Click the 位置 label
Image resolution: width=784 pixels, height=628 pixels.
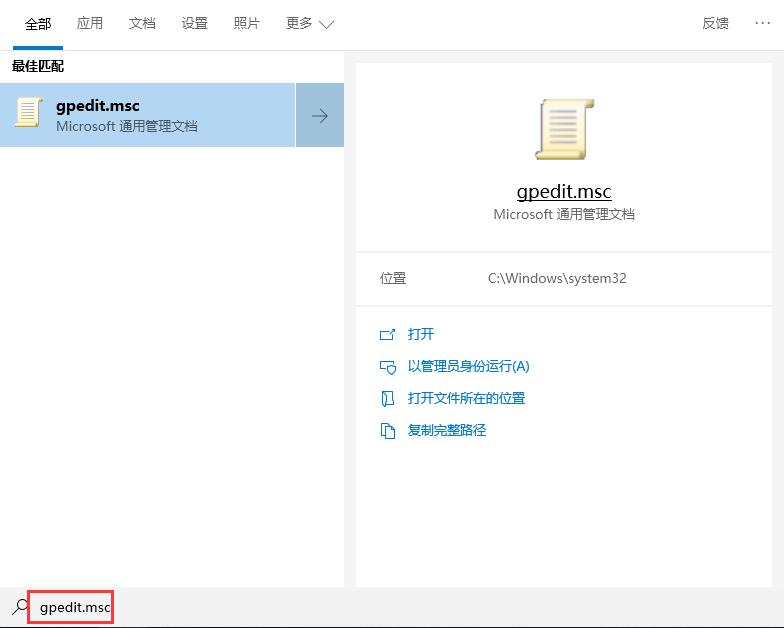393,278
